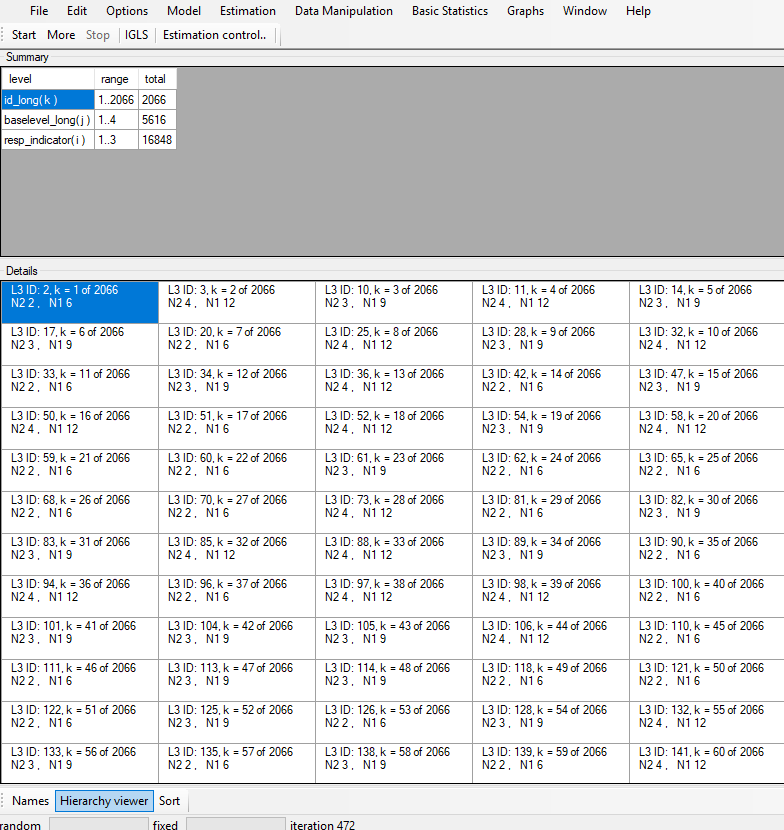The height and width of the screenshot is (830, 784).
Task: Open the Estimation menu
Action: [248, 11]
